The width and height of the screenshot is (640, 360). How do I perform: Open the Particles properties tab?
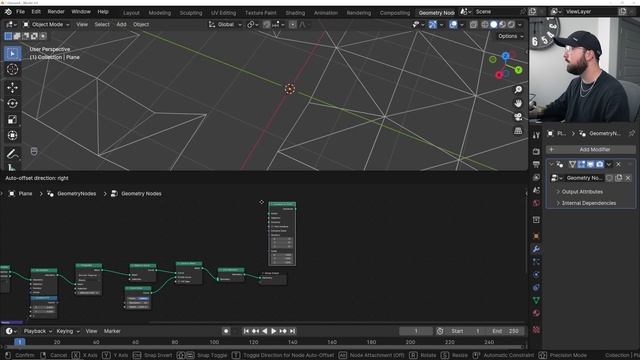point(536,262)
